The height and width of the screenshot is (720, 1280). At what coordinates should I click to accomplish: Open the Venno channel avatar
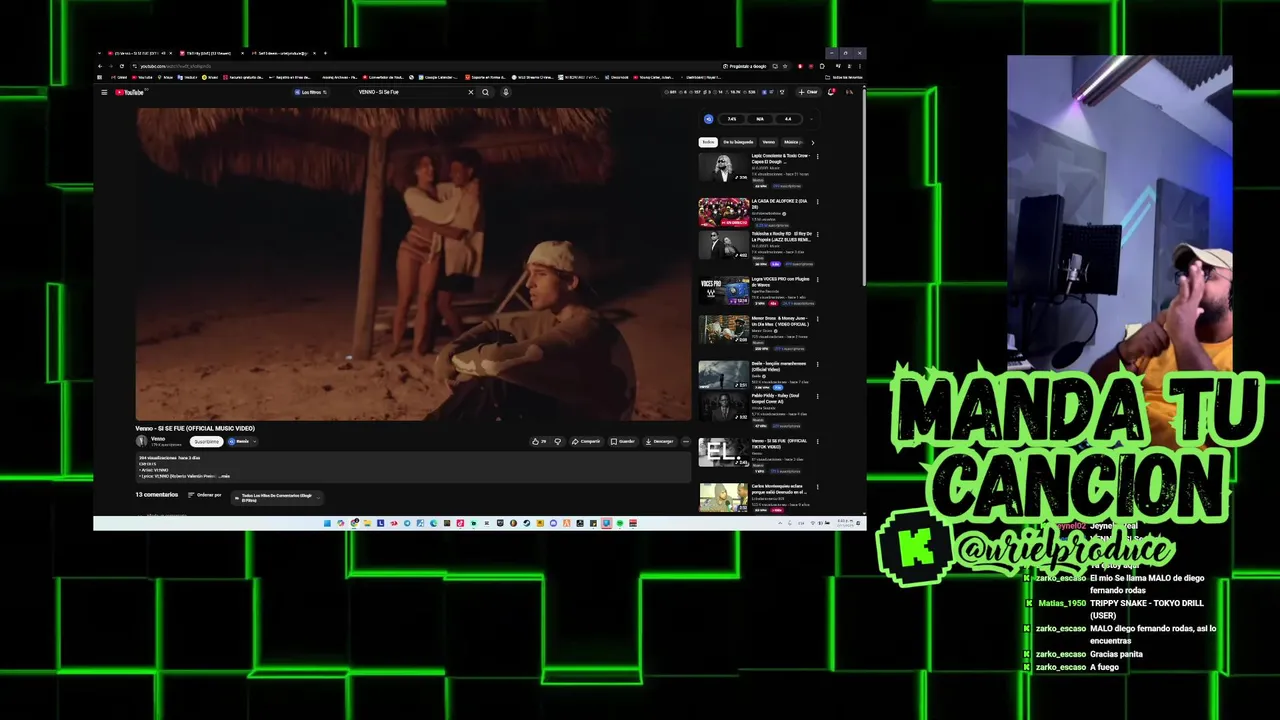[141, 441]
